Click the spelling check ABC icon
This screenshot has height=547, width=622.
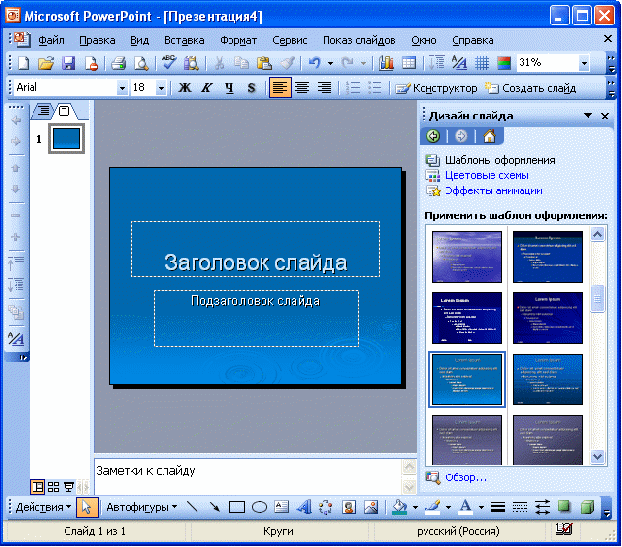[169, 63]
